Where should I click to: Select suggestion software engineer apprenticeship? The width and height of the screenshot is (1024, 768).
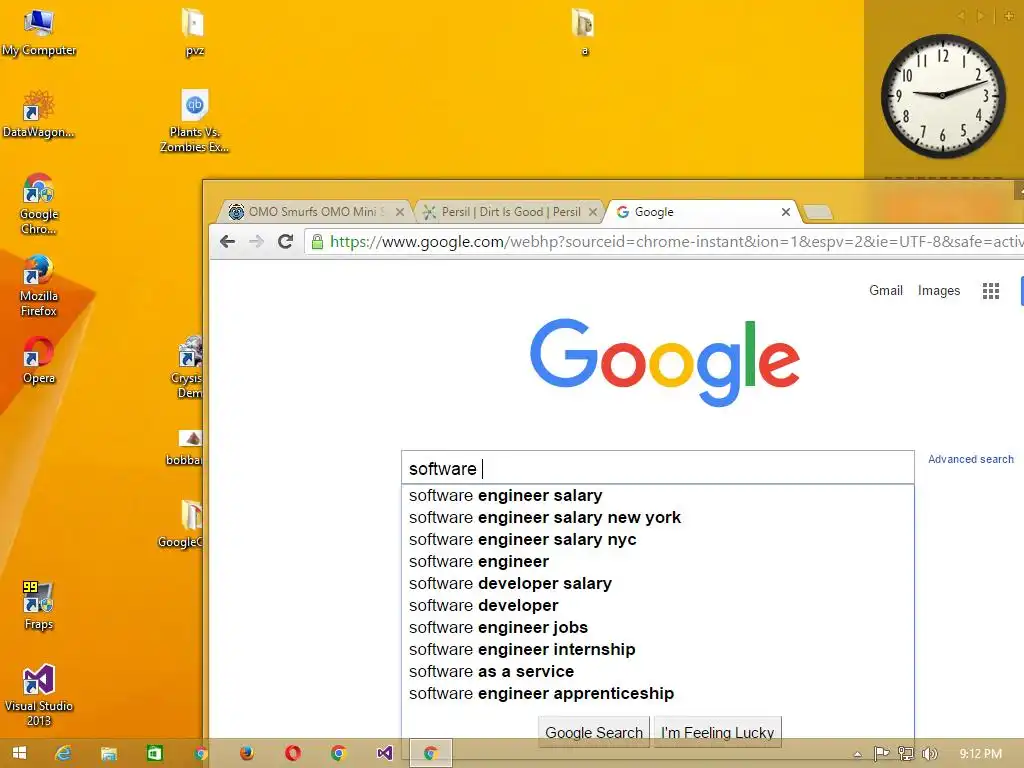658,694
